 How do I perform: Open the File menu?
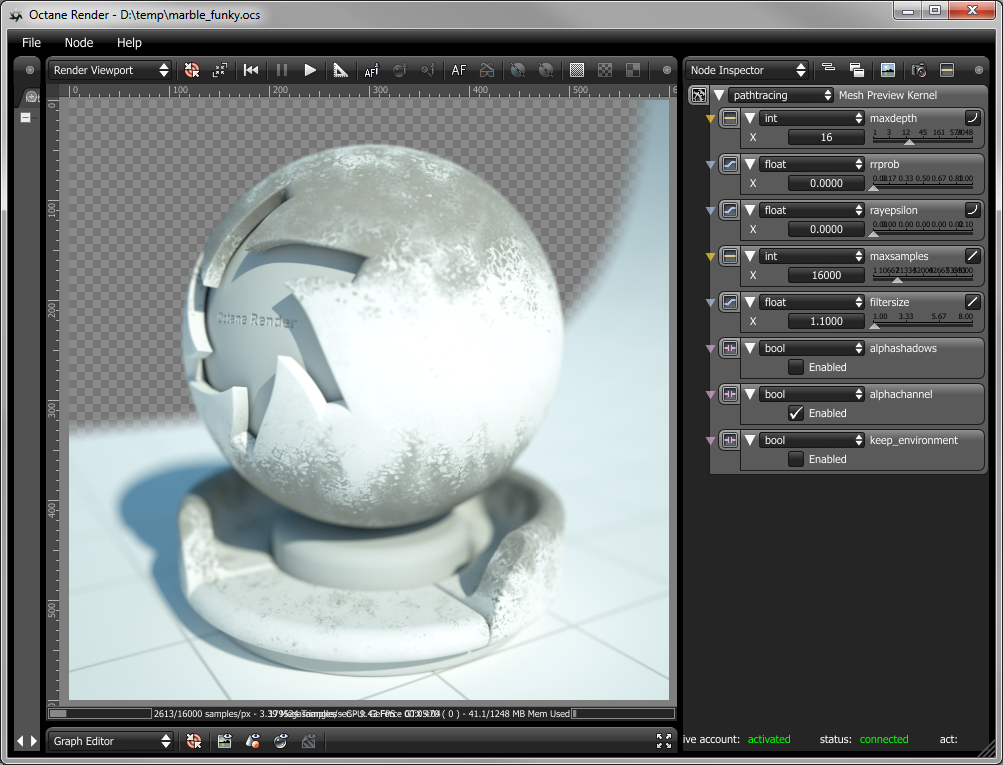(31, 42)
